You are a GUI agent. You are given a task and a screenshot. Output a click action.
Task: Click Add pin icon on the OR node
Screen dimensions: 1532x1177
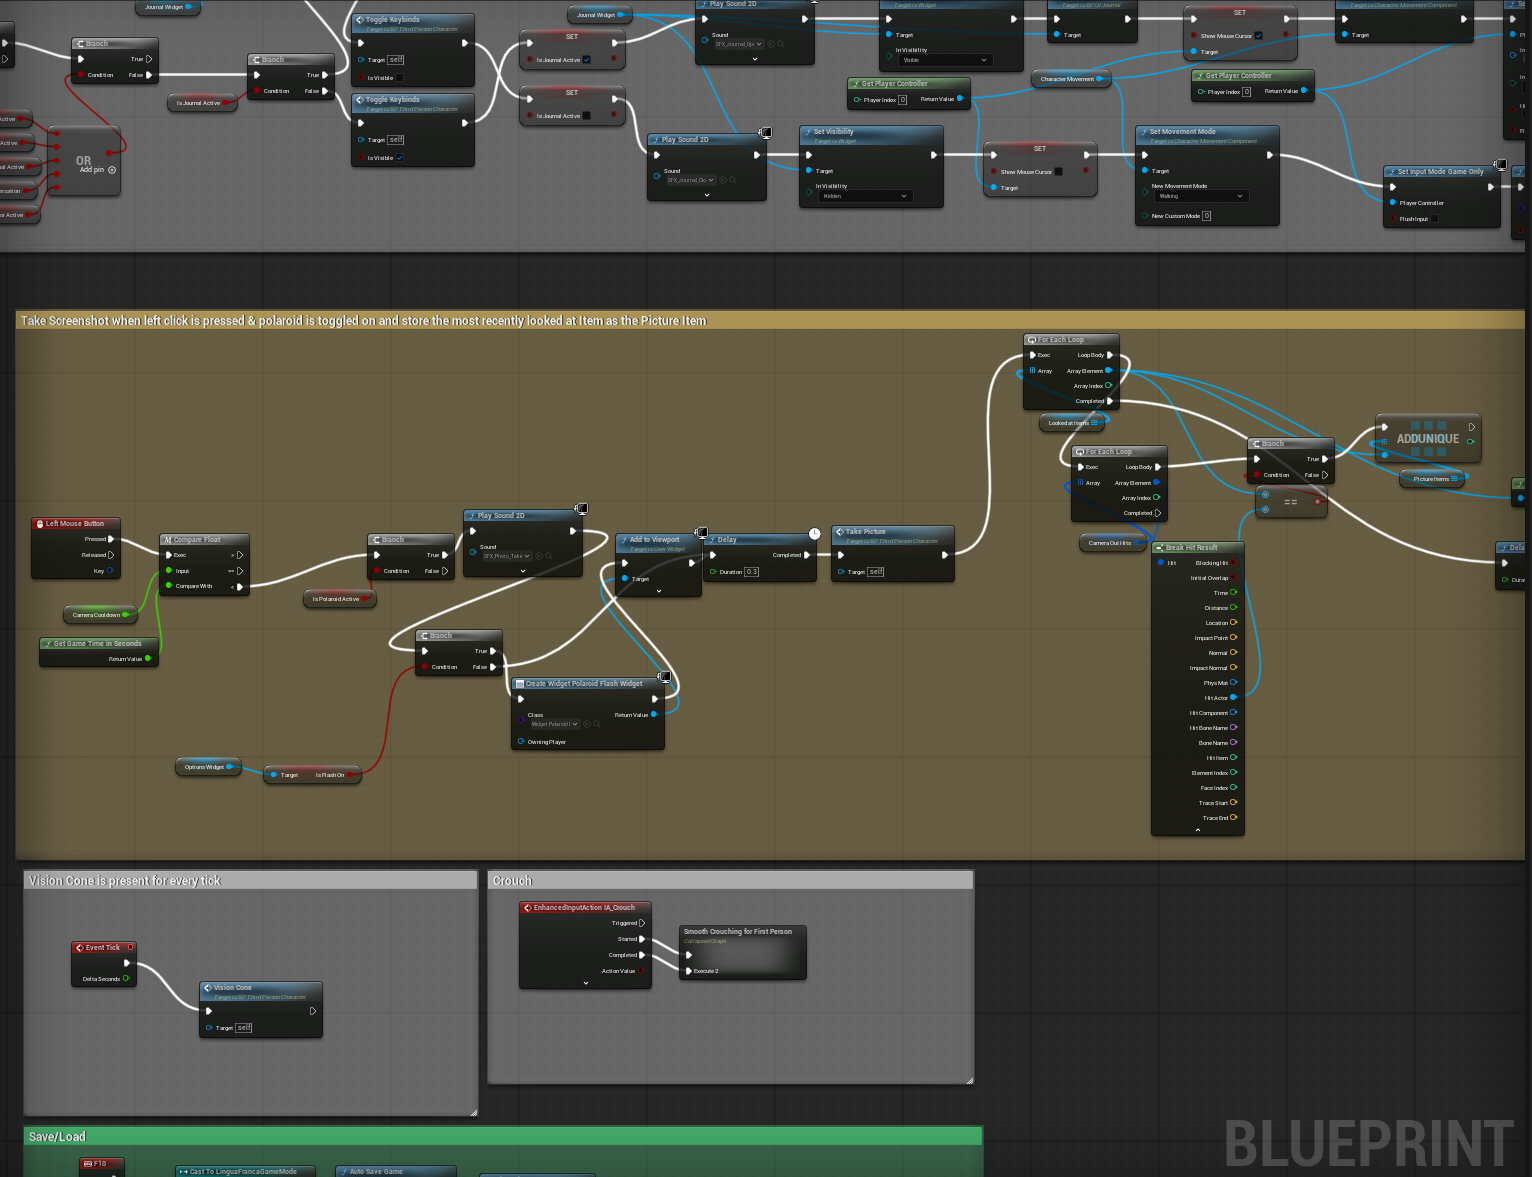point(112,170)
